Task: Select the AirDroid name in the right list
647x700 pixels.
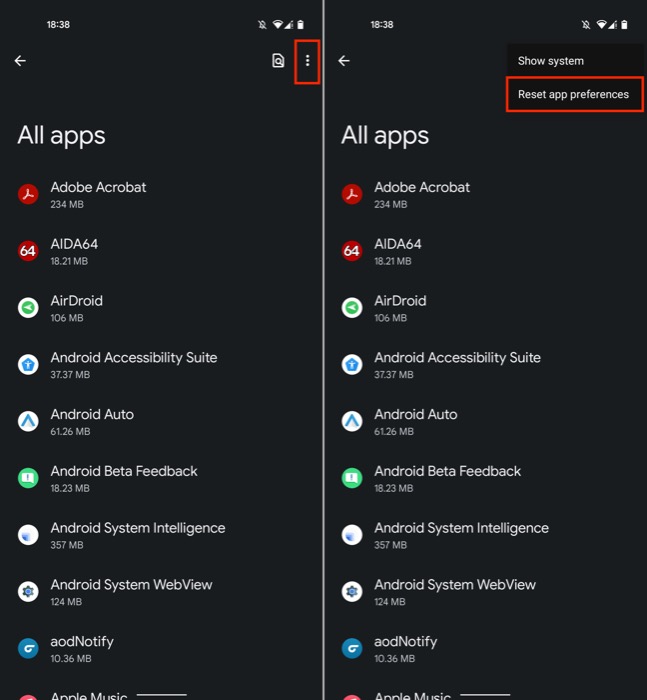Action: 400,301
